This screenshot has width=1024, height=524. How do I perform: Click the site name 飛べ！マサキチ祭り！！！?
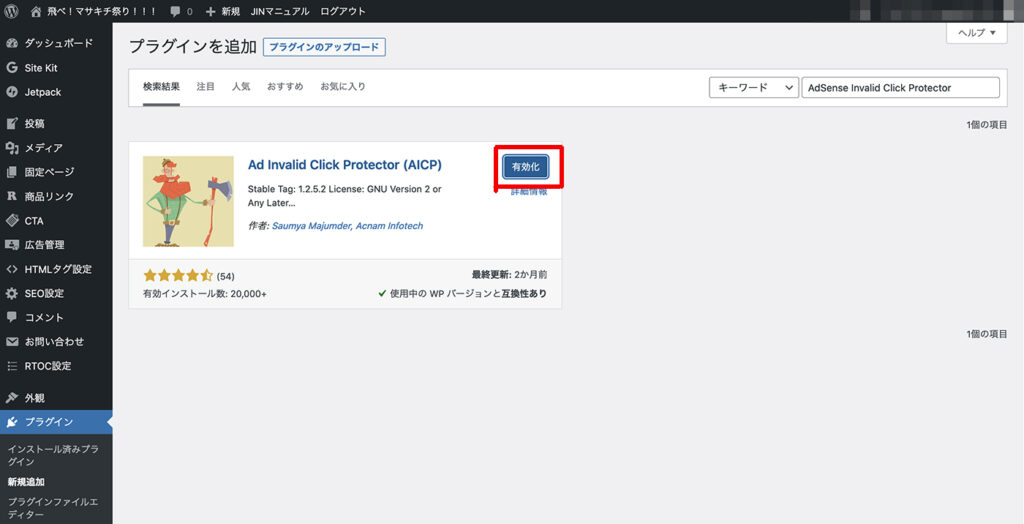pyautogui.click(x=102, y=12)
